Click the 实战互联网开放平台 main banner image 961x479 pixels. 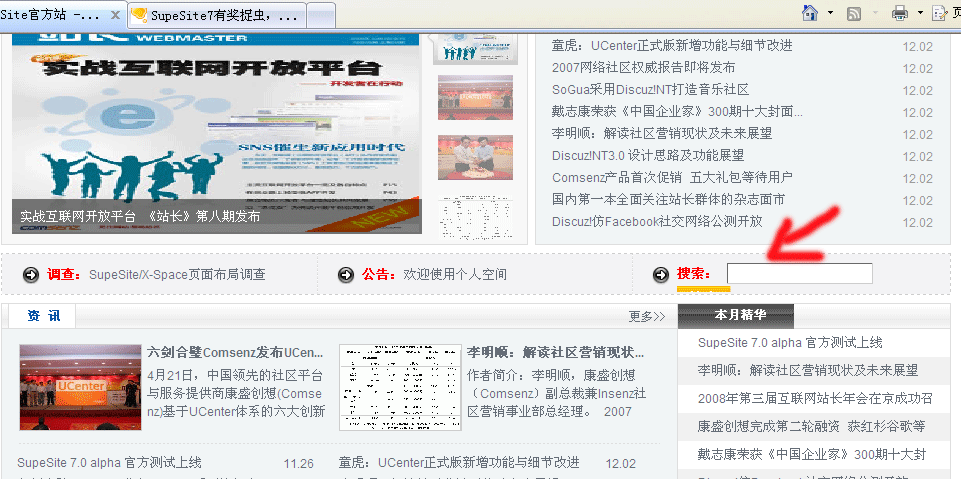[x=216, y=134]
